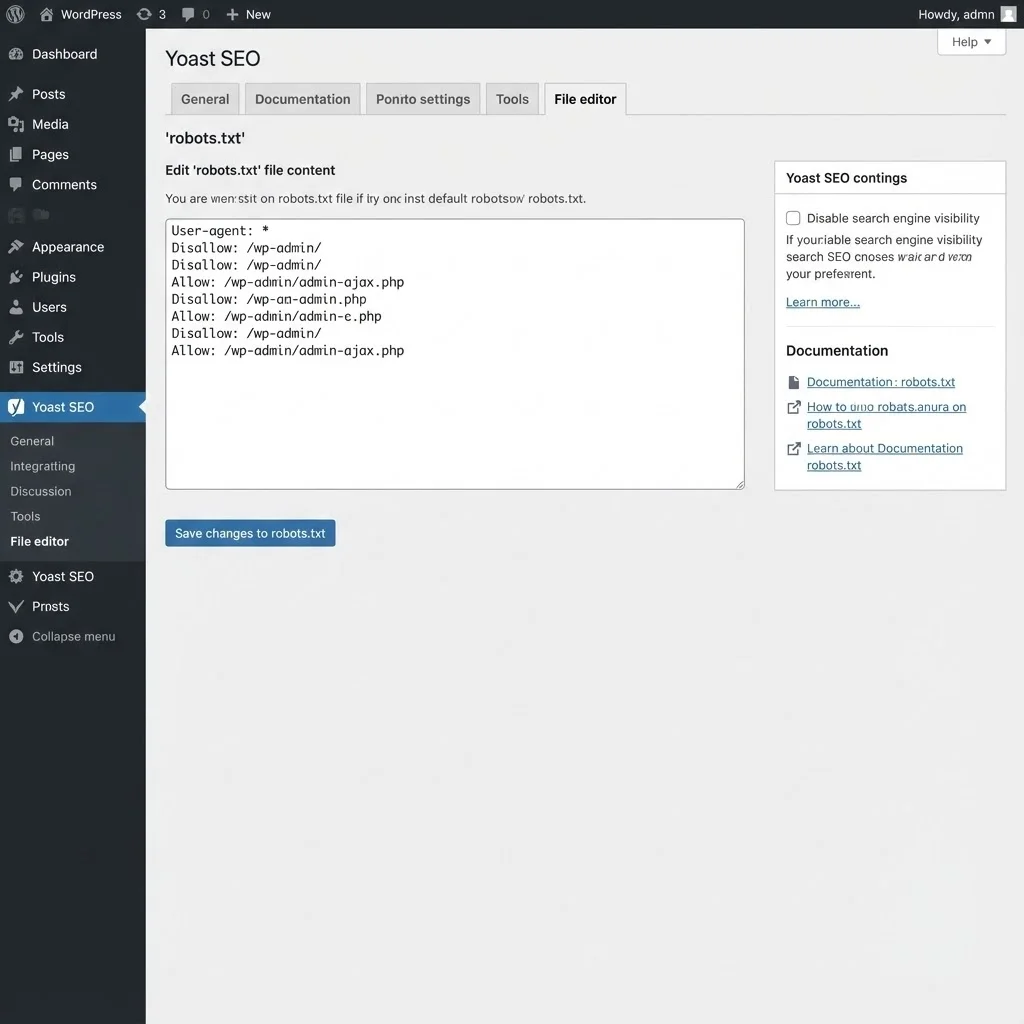Click the Media icon in sidebar
The height and width of the screenshot is (1024, 1024).
tap(16, 124)
